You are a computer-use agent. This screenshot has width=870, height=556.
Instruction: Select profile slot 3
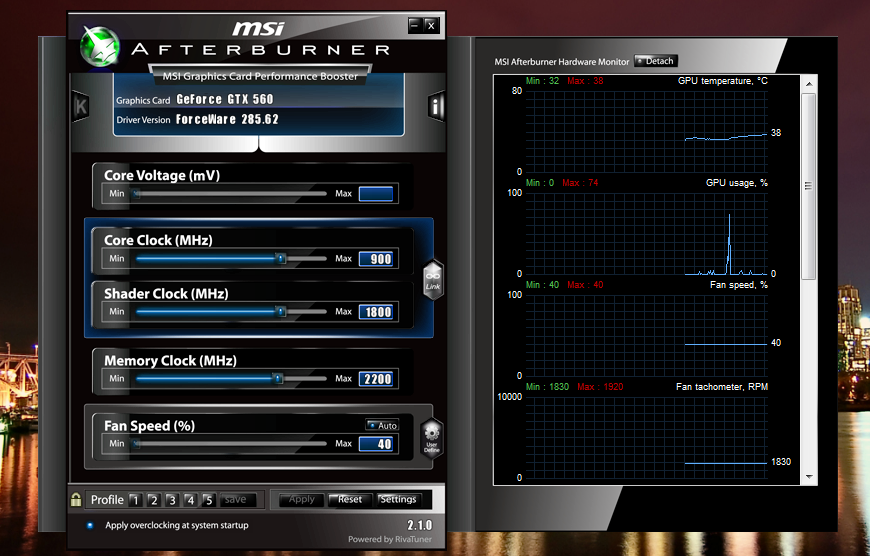pyautogui.click(x=172, y=500)
